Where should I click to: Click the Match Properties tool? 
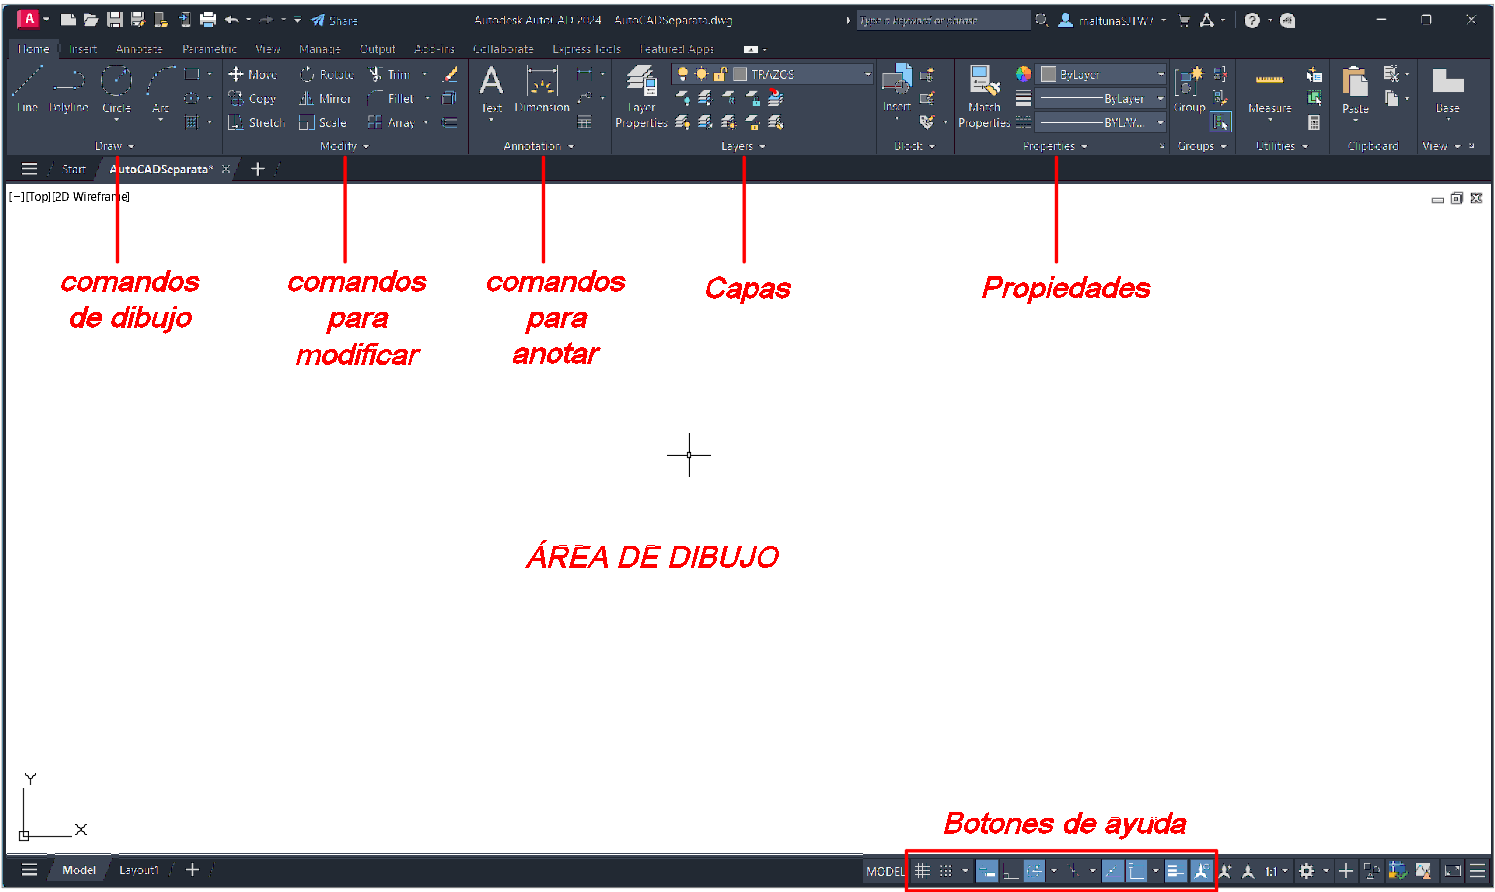[x=984, y=95]
